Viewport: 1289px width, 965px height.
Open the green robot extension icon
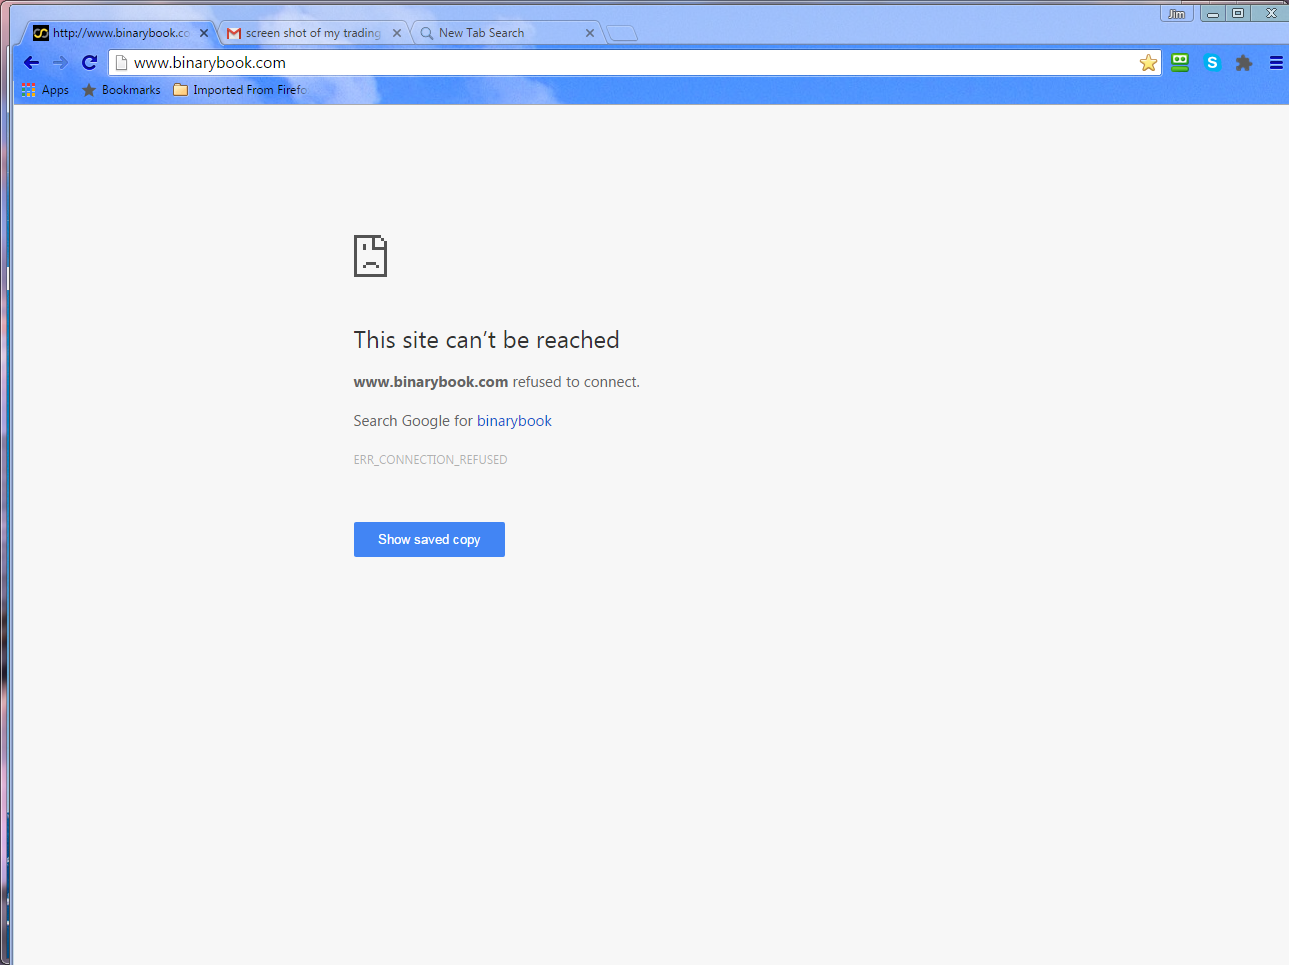click(x=1180, y=63)
